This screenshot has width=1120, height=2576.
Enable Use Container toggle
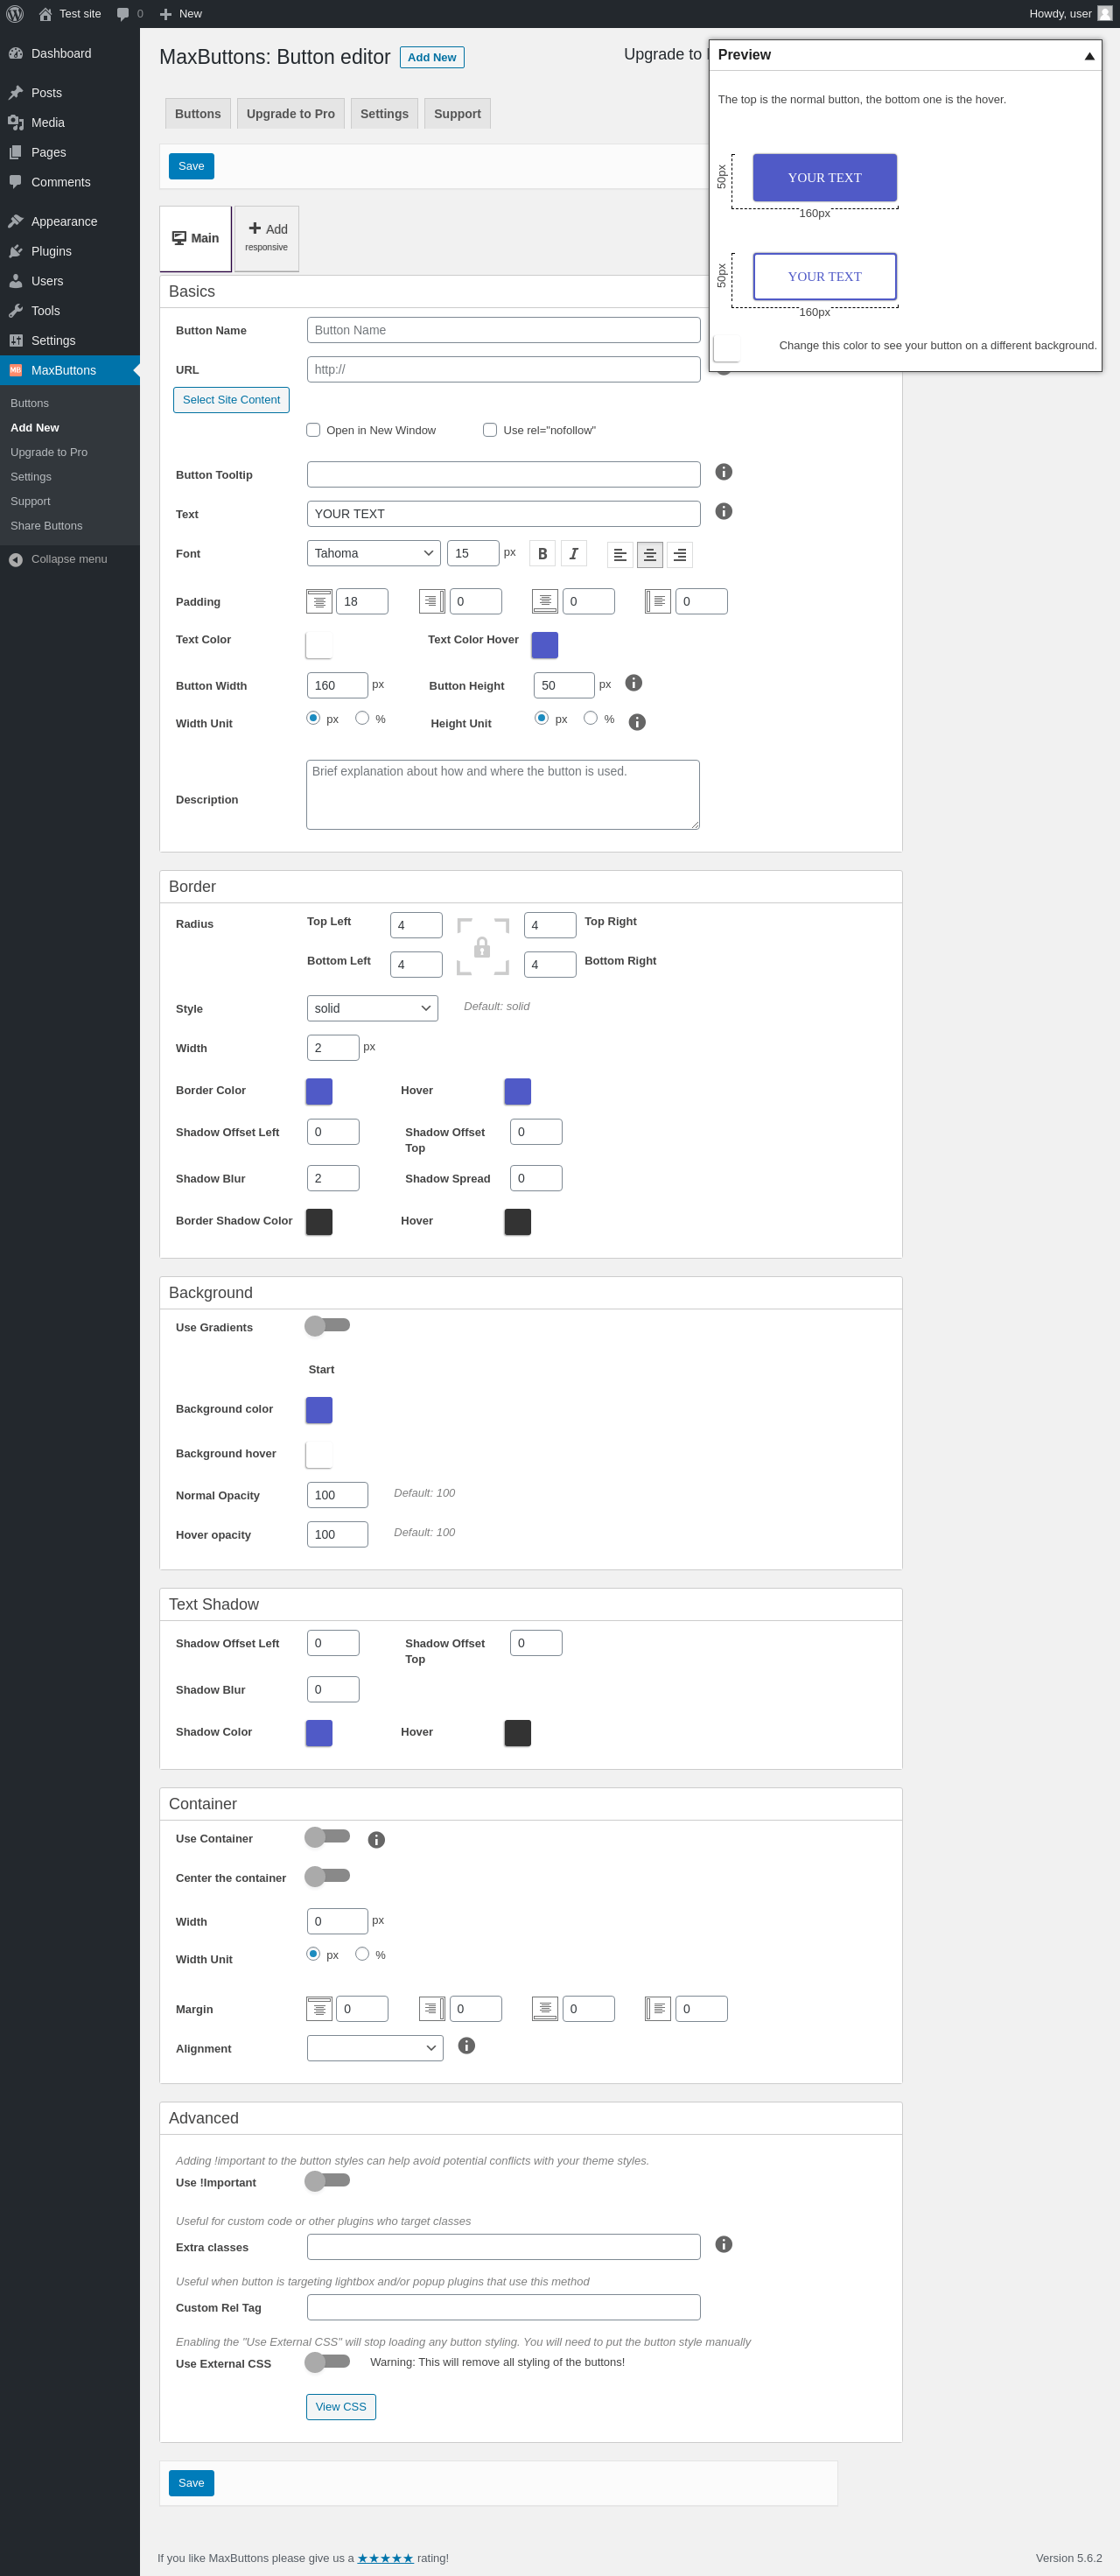coord(327,1837)
